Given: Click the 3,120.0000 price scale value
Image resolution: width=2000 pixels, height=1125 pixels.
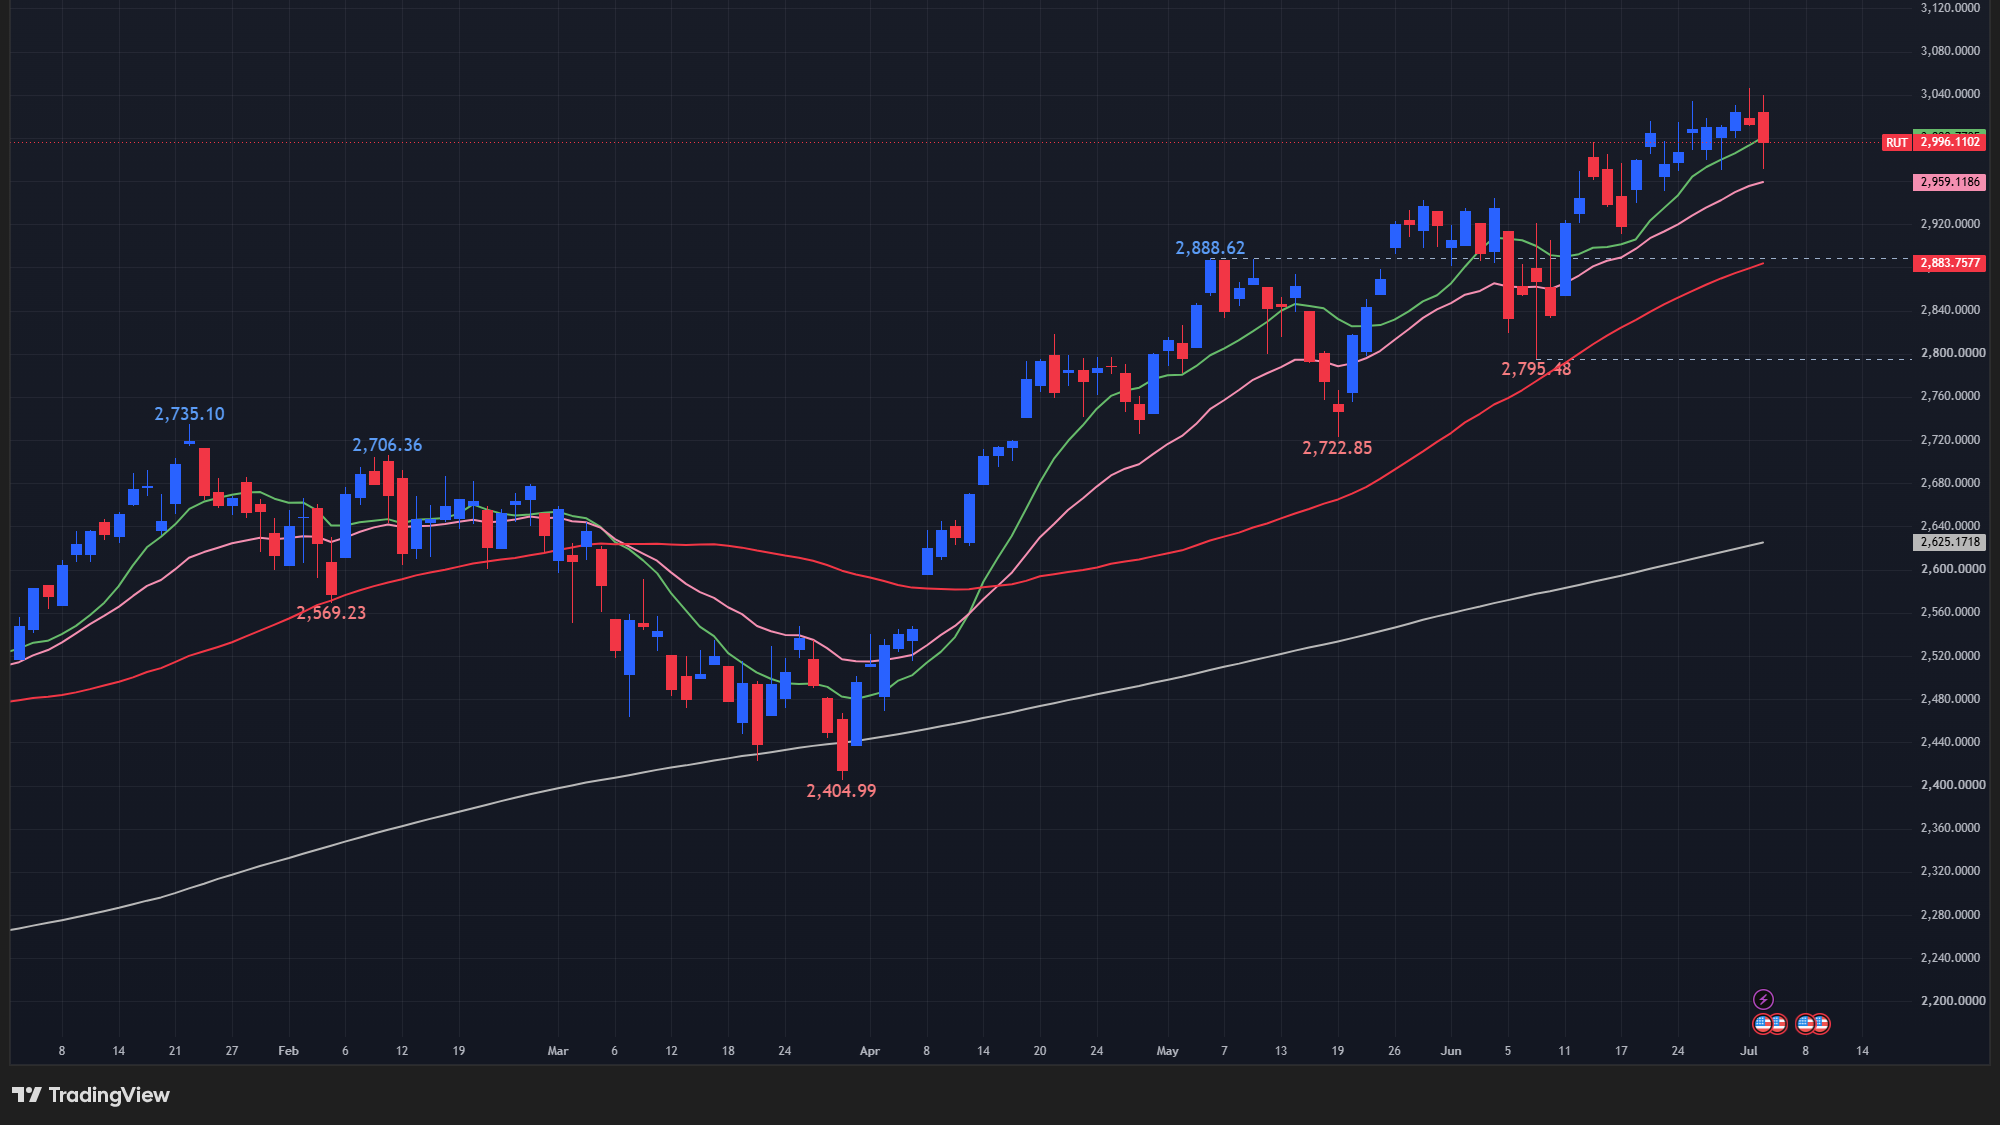Looking at the screenshot, I should [x=1950, y=8].
